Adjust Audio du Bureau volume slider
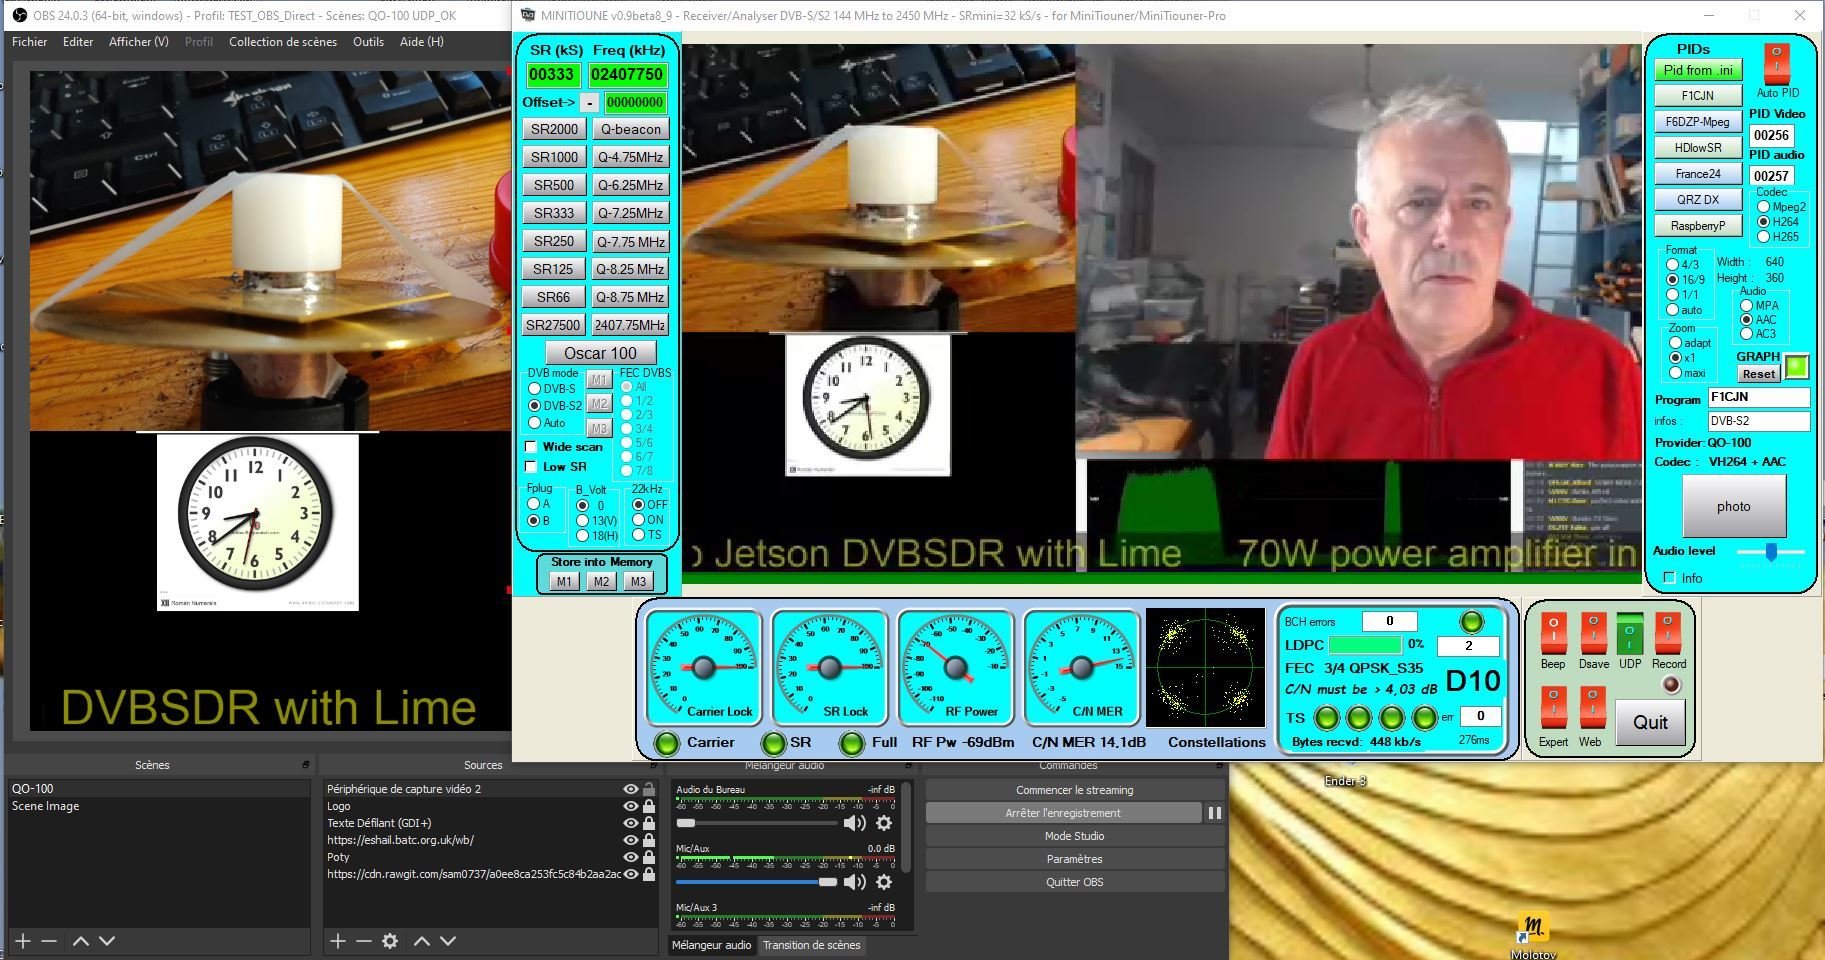Image resolution: width=1825 pixels, height=960 pixels. click(x=757, y=823)
